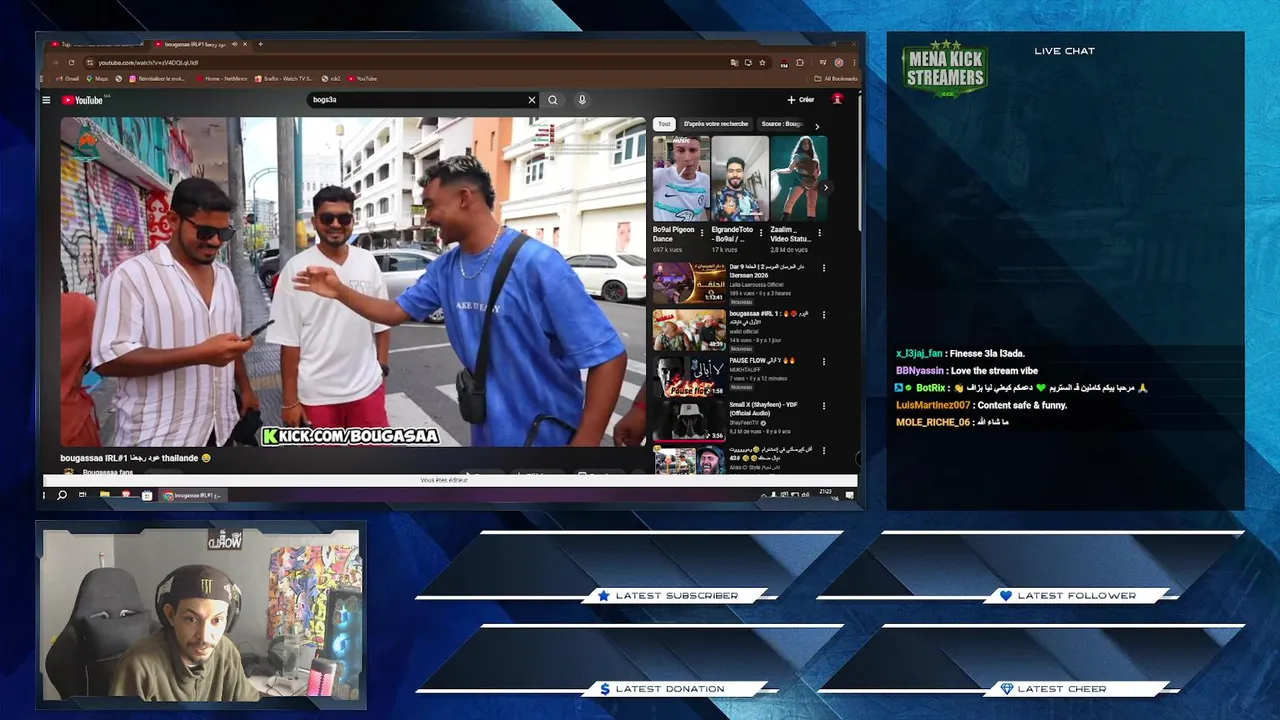Click BBNyassin chat username

pos(918,370)
